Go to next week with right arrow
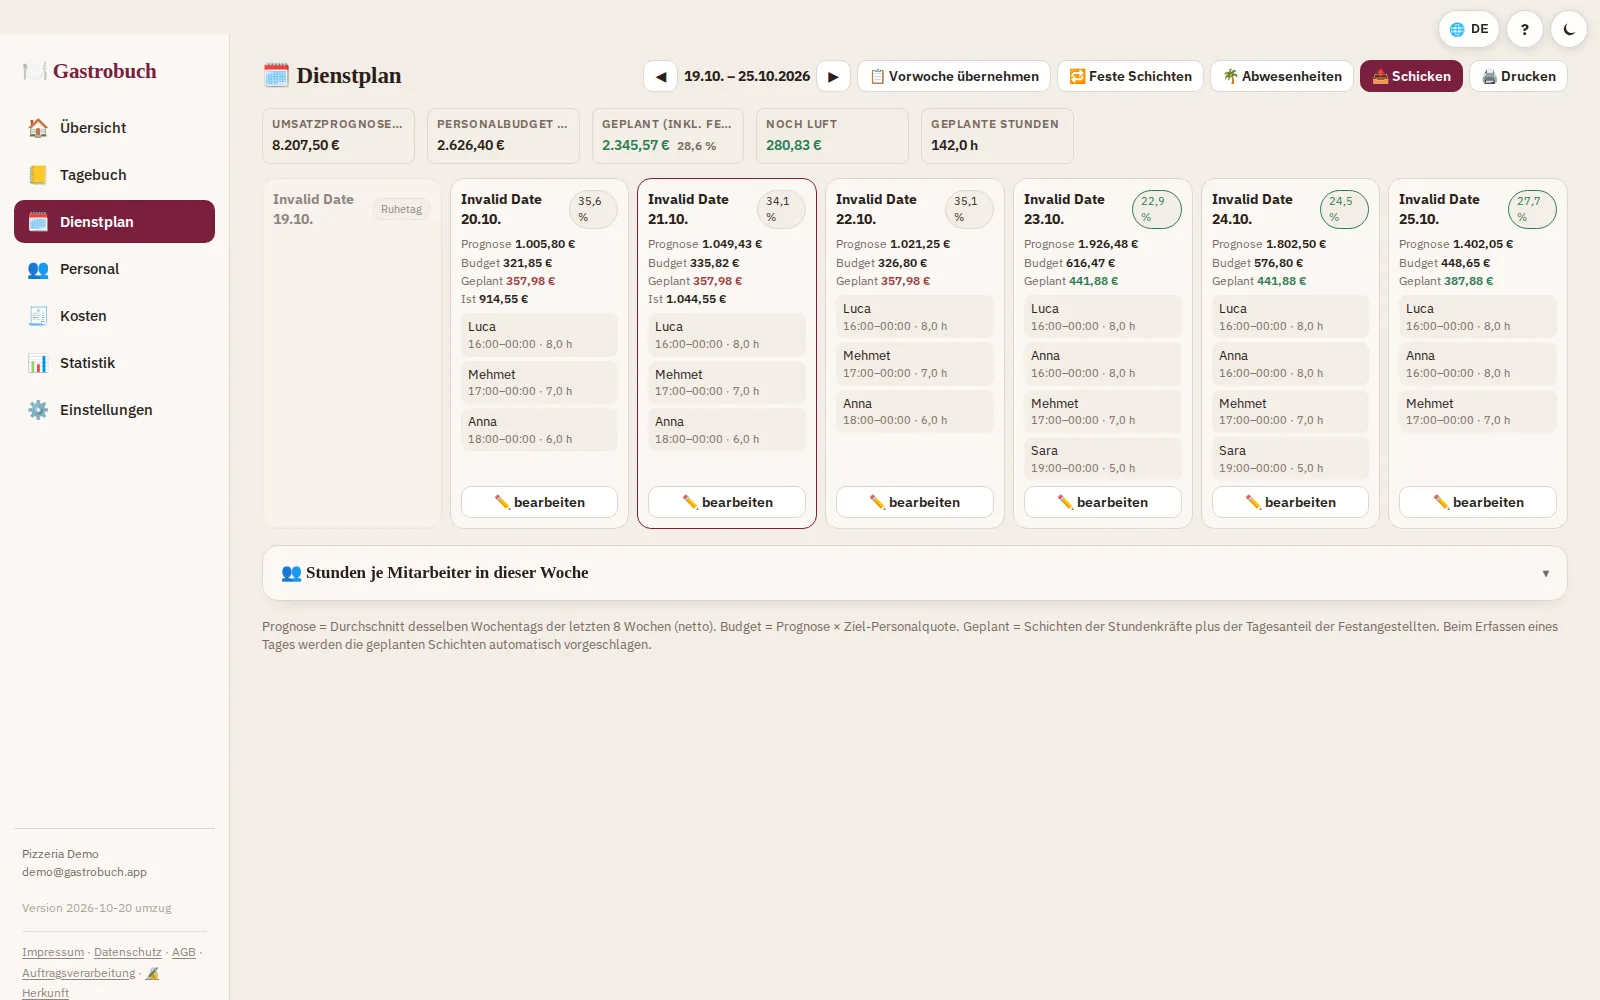Screen dimensions: 1600x1000 coord(833,76)
